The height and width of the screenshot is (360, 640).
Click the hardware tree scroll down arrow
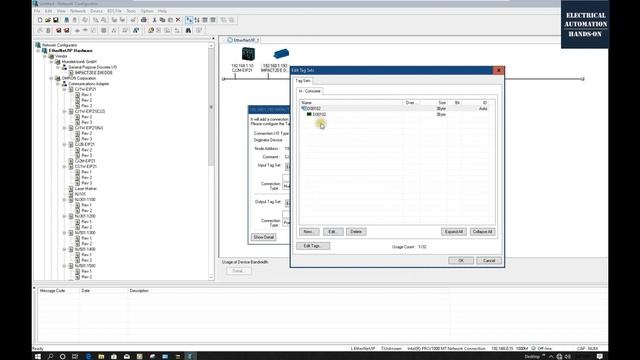[211, 278]
